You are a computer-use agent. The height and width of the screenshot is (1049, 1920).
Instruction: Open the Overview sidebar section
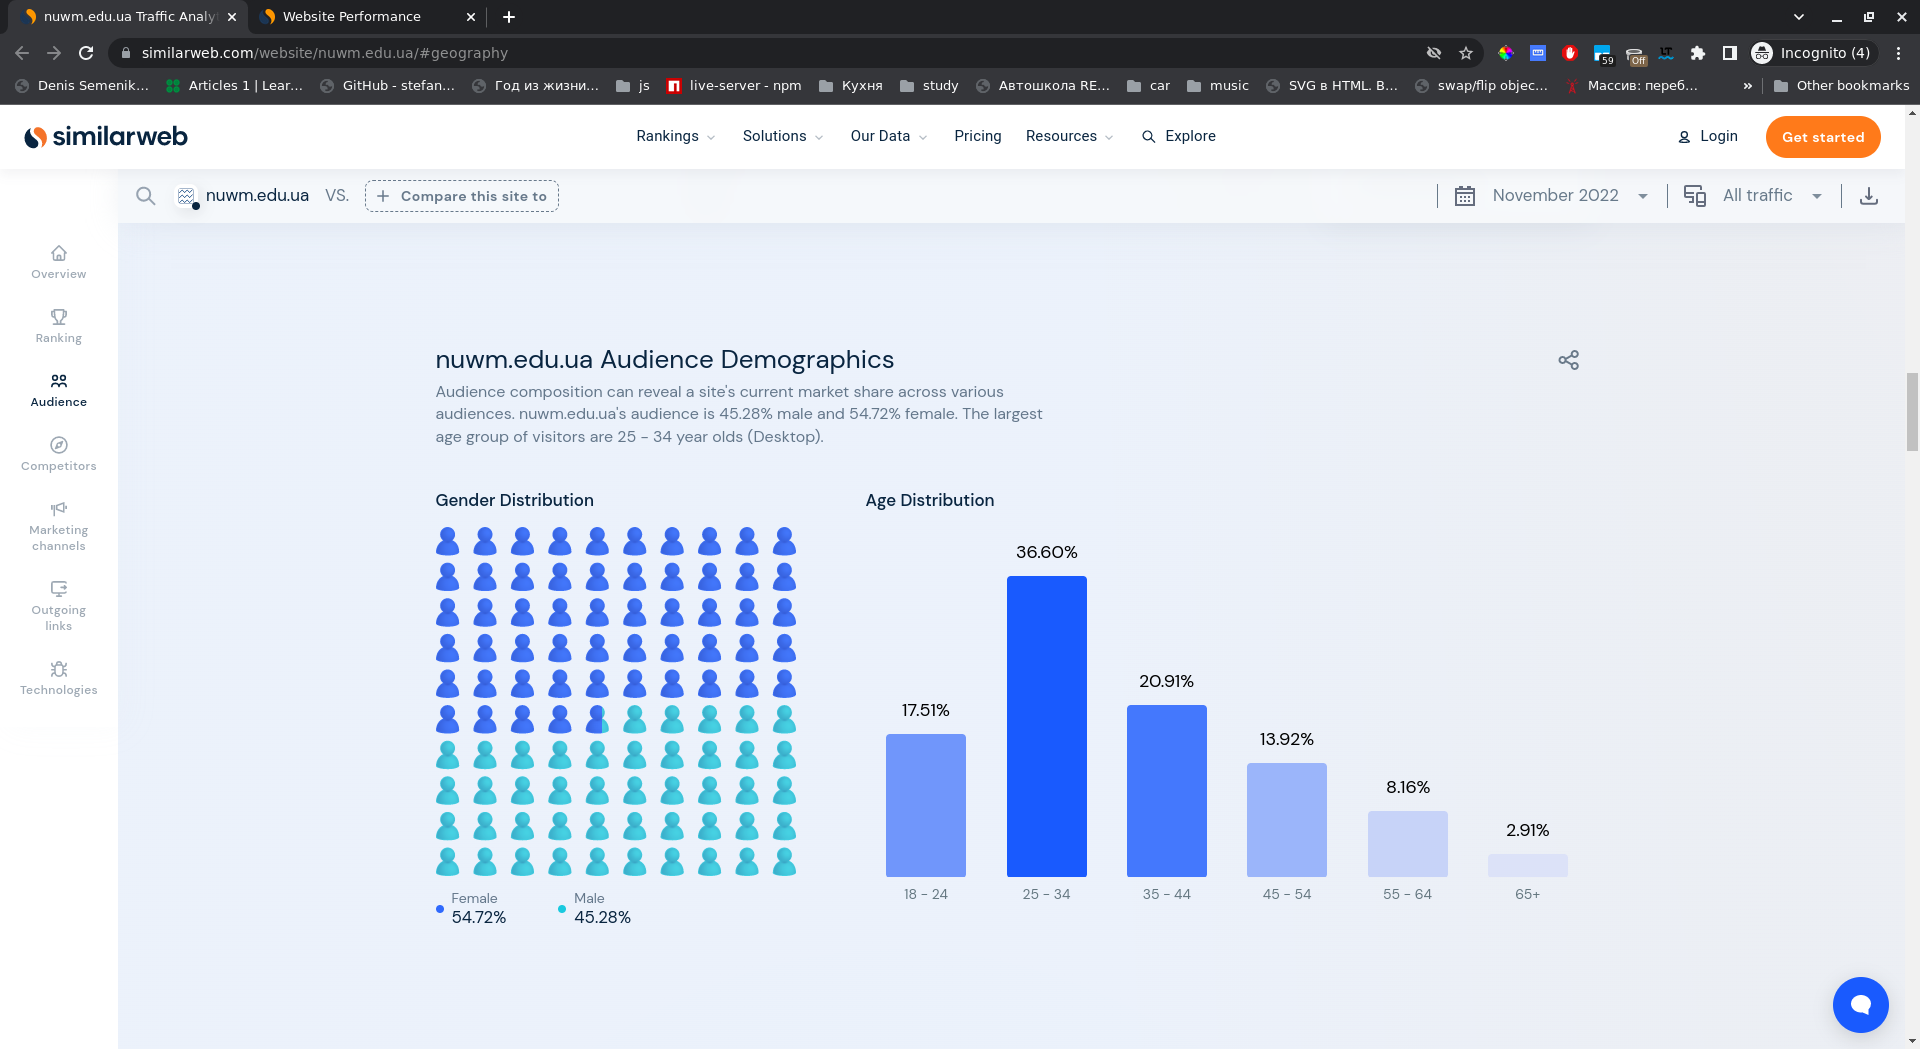tap(58, 262)
